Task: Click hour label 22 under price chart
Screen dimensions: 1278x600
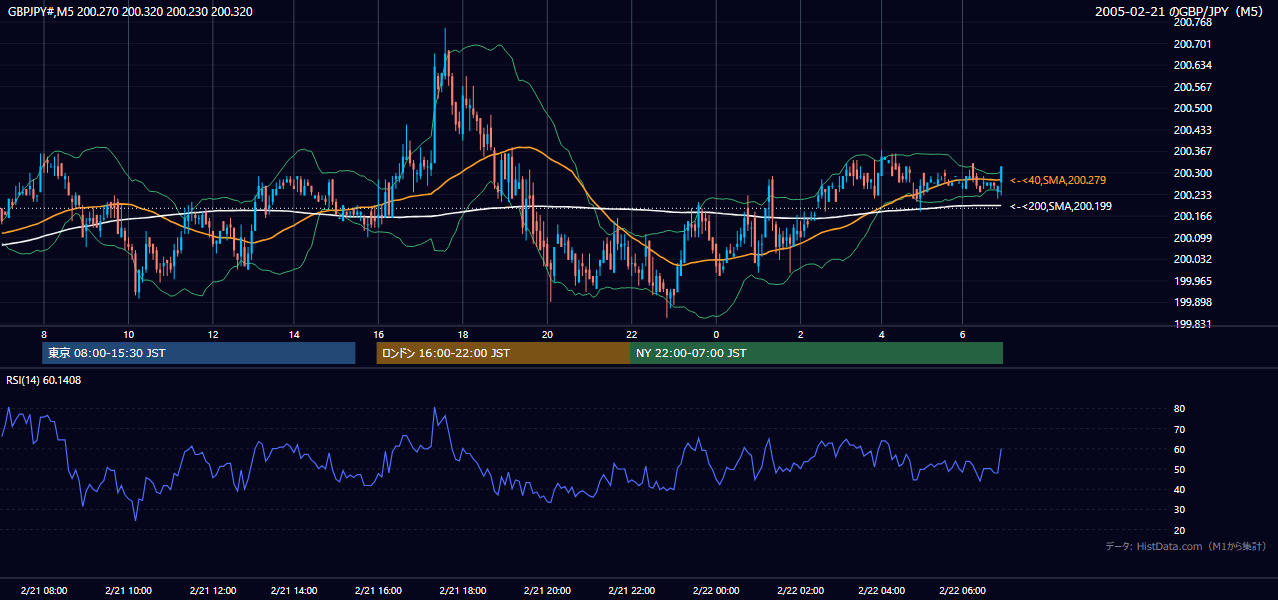Action: [x=631, y=334]
